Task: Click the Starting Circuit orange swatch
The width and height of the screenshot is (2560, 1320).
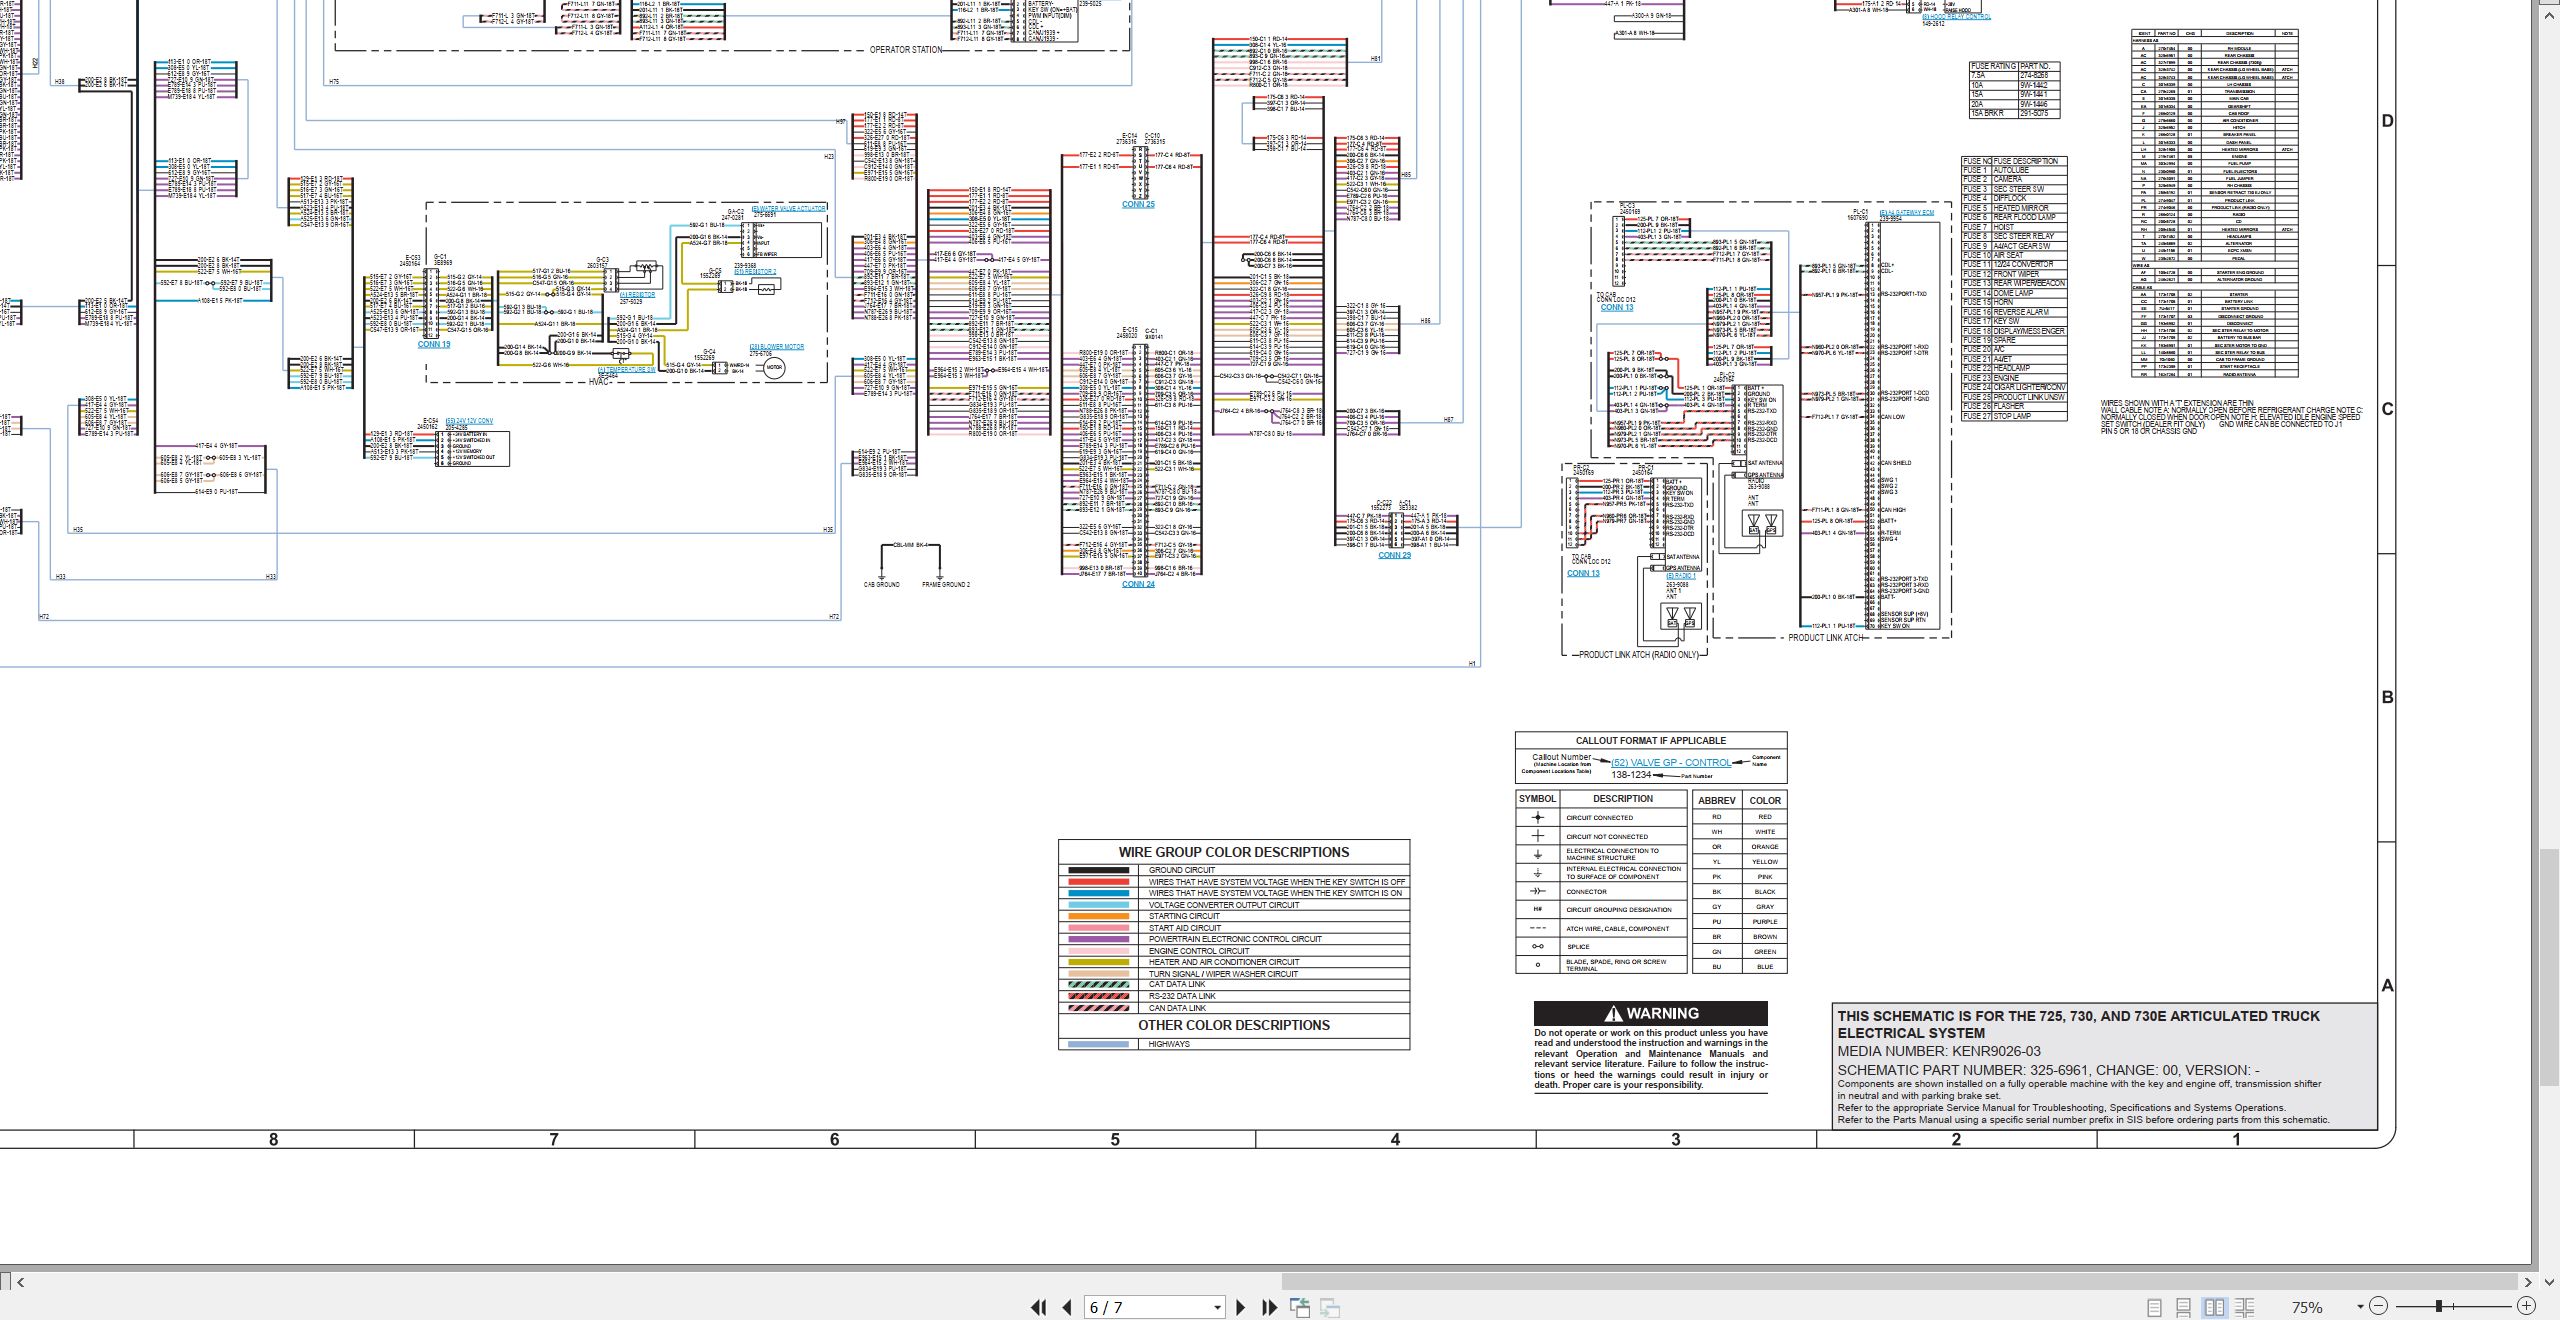Action: coord(1099,916)
